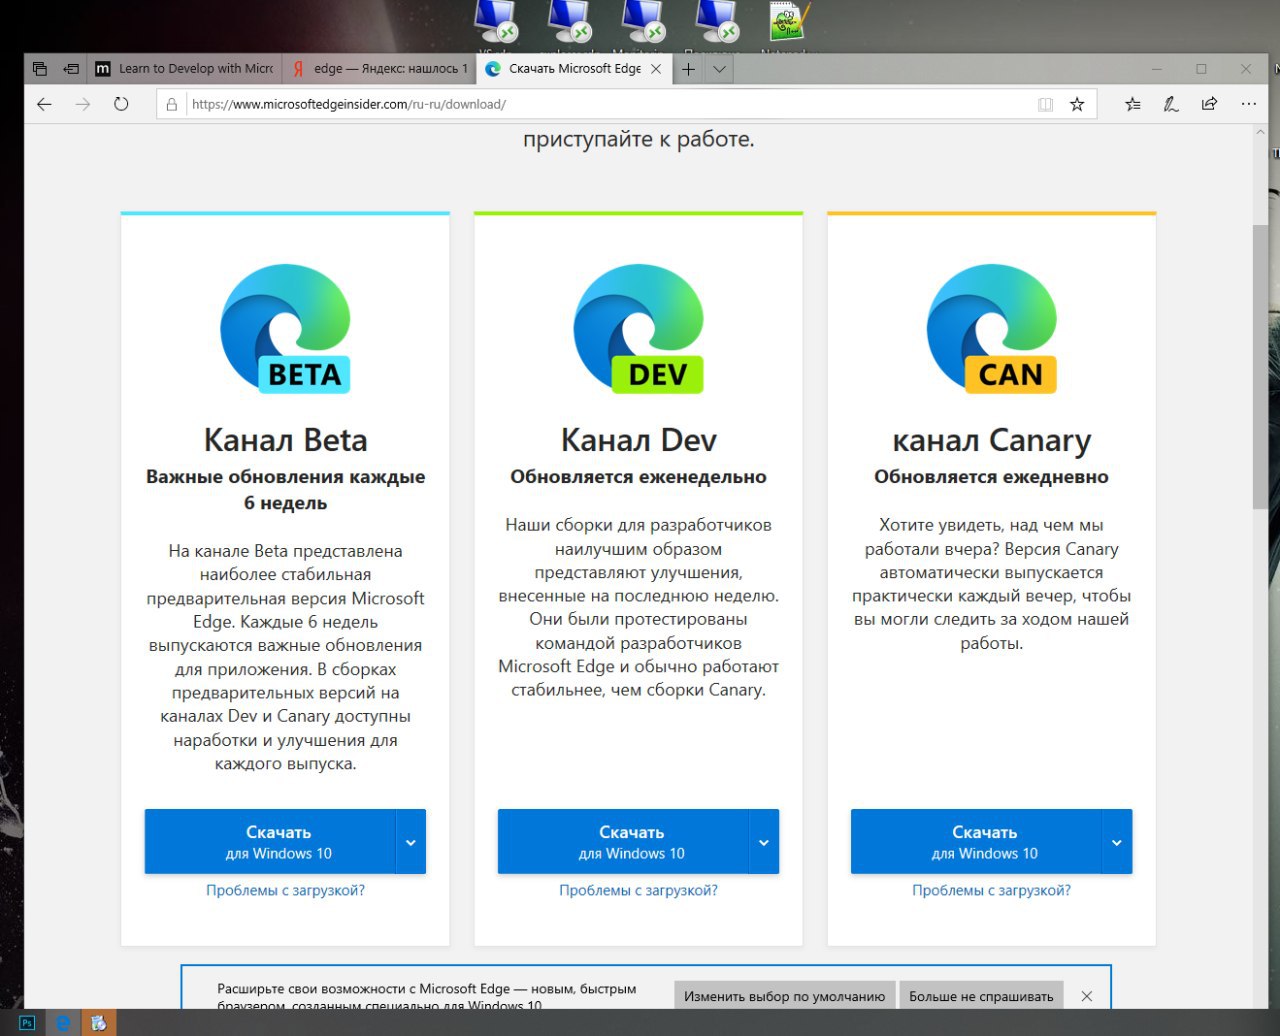Reload the page with the refresh icon
The image size is (1280, 1036).
coord(121,104)
